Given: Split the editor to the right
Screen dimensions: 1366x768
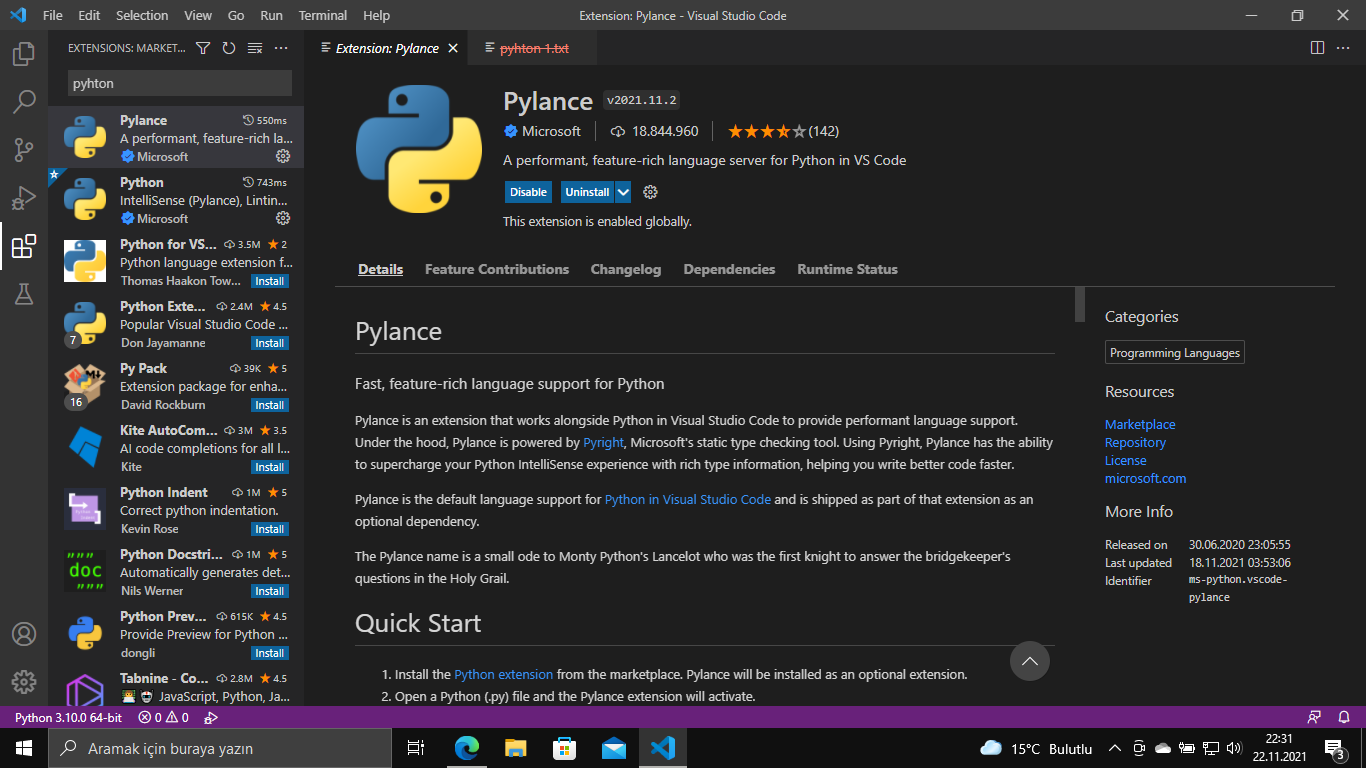Looking at the screenshot, I should coord(1317,48).
